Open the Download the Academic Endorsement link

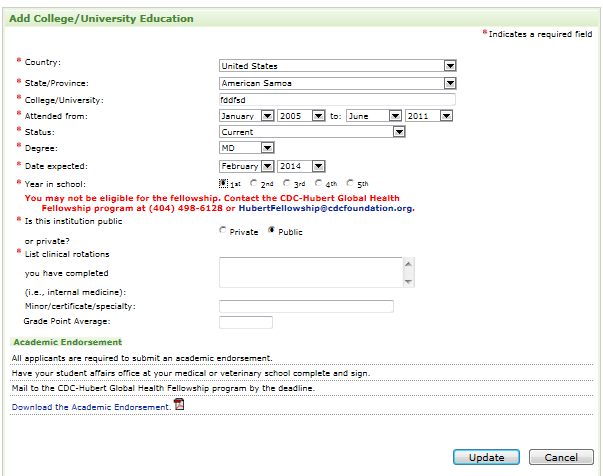90,407
